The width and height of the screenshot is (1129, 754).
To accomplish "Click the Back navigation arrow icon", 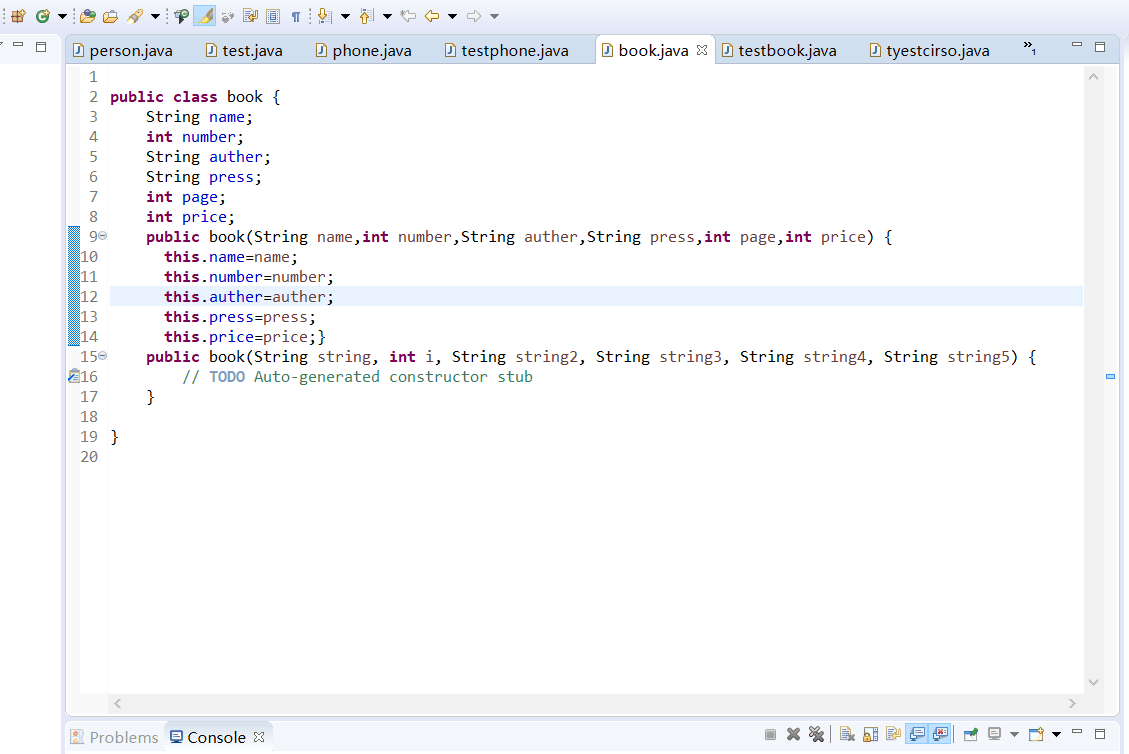I will (x=432, y=16).
